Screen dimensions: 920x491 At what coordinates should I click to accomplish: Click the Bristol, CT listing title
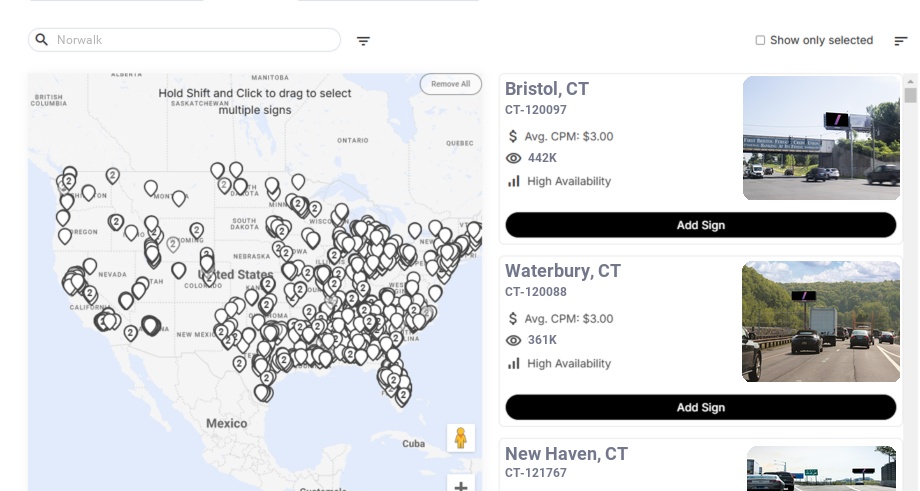(x=547, y=89)
